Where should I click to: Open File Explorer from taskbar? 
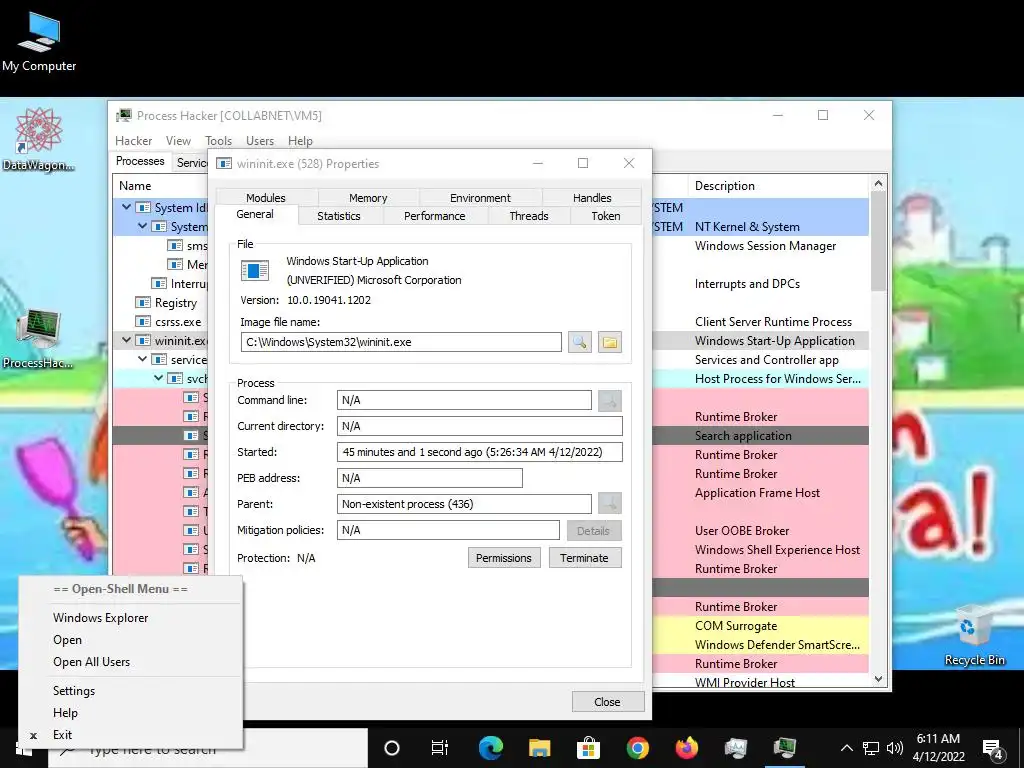[539, 748]
